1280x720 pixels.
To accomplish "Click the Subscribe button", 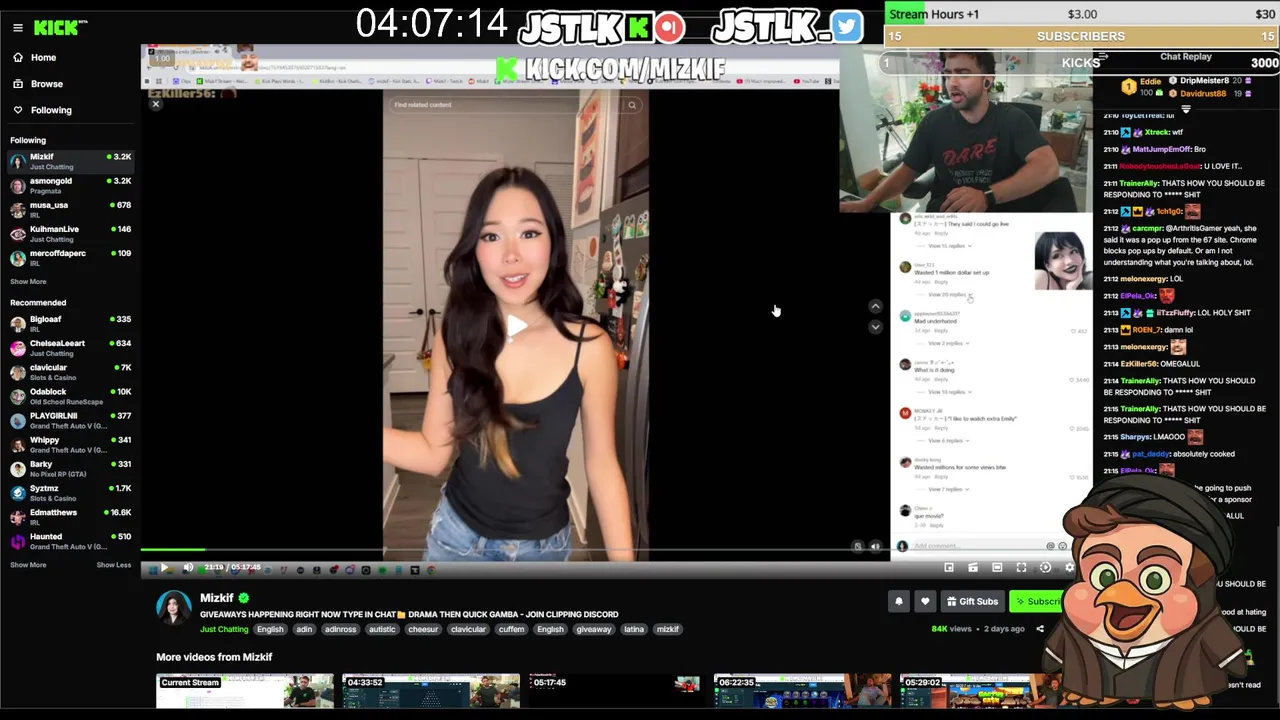I will (1037, 601).
